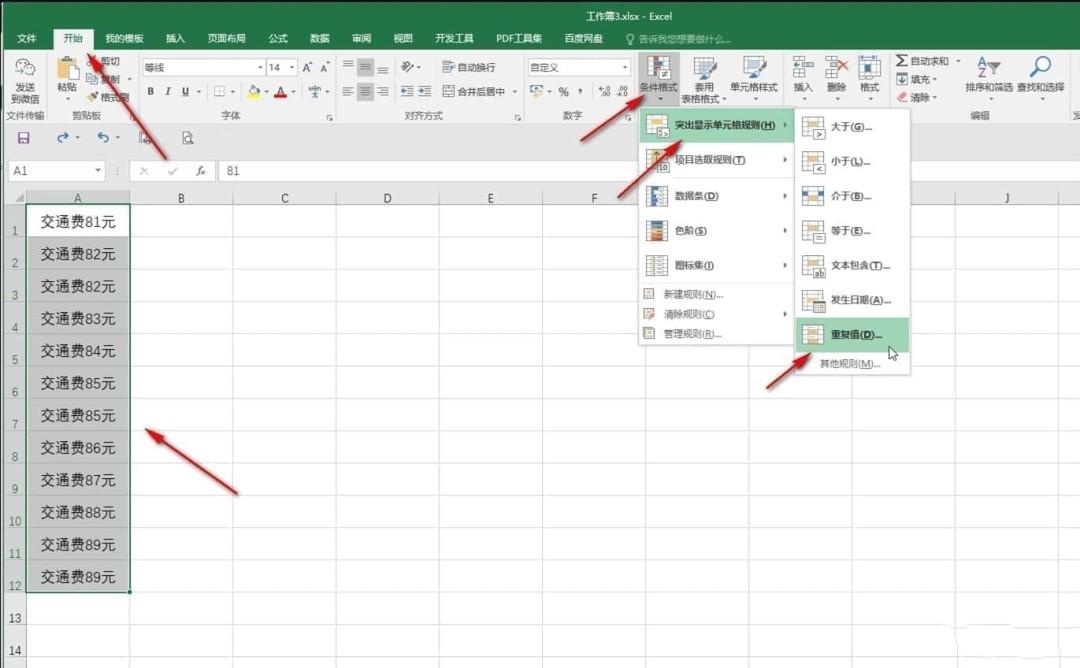
Task: Open the 条件格式 conditional formatting button
Action: (x=658, y=78)
